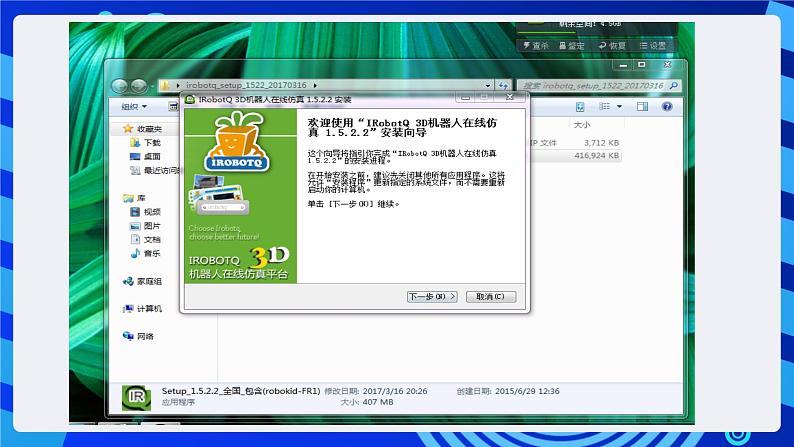Expand the address bar history dropdown
Viewport: 794px width, 447px height.
488,86
